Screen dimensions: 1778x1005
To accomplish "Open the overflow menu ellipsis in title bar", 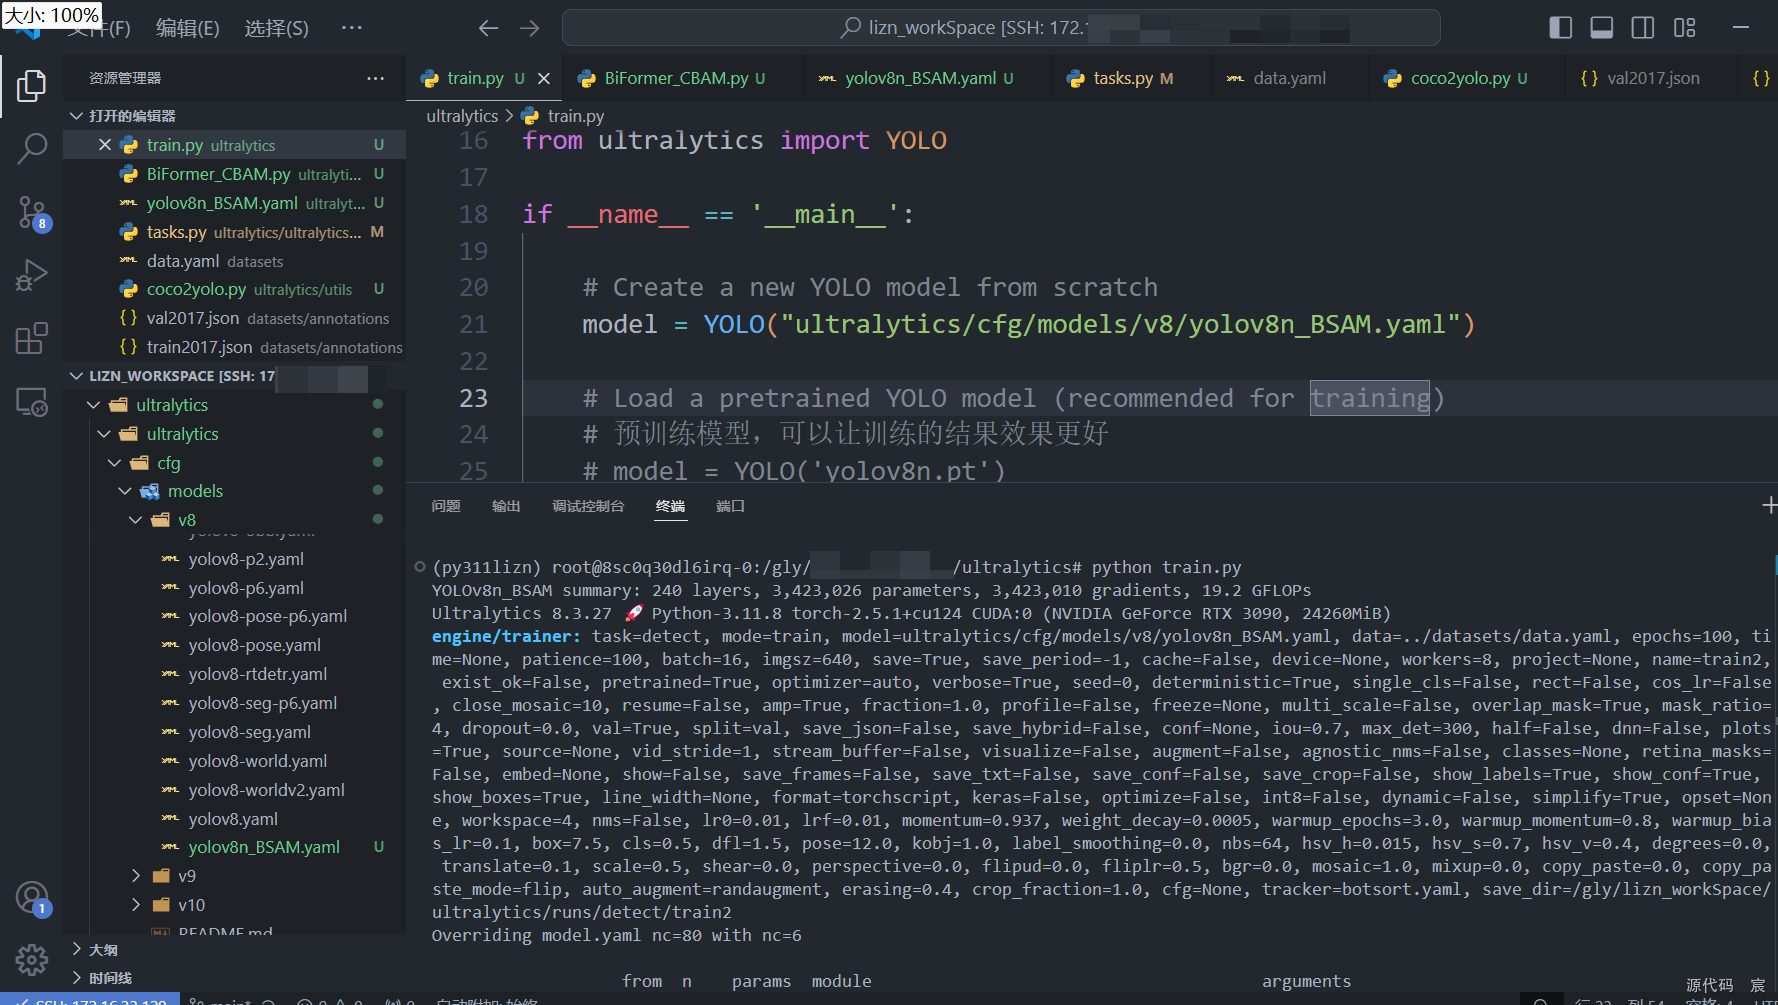I will pos(351,28).
